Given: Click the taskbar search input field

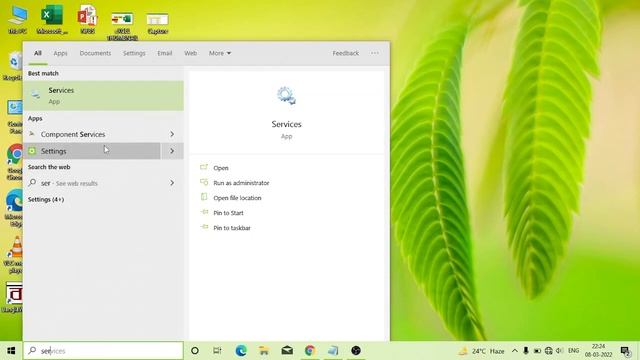Looking at the screenshot, I should [103, 351].
